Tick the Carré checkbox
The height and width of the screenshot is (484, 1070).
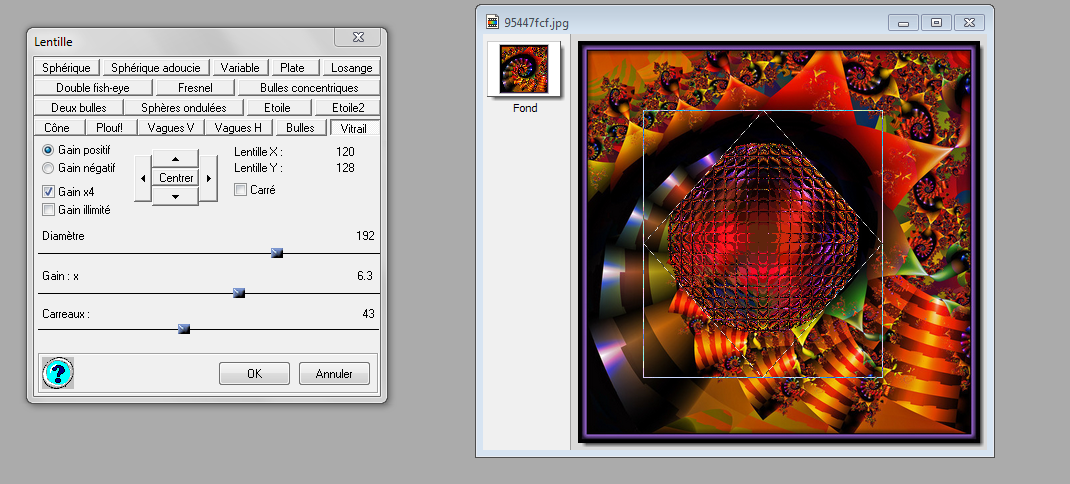[x=240, y=189]
